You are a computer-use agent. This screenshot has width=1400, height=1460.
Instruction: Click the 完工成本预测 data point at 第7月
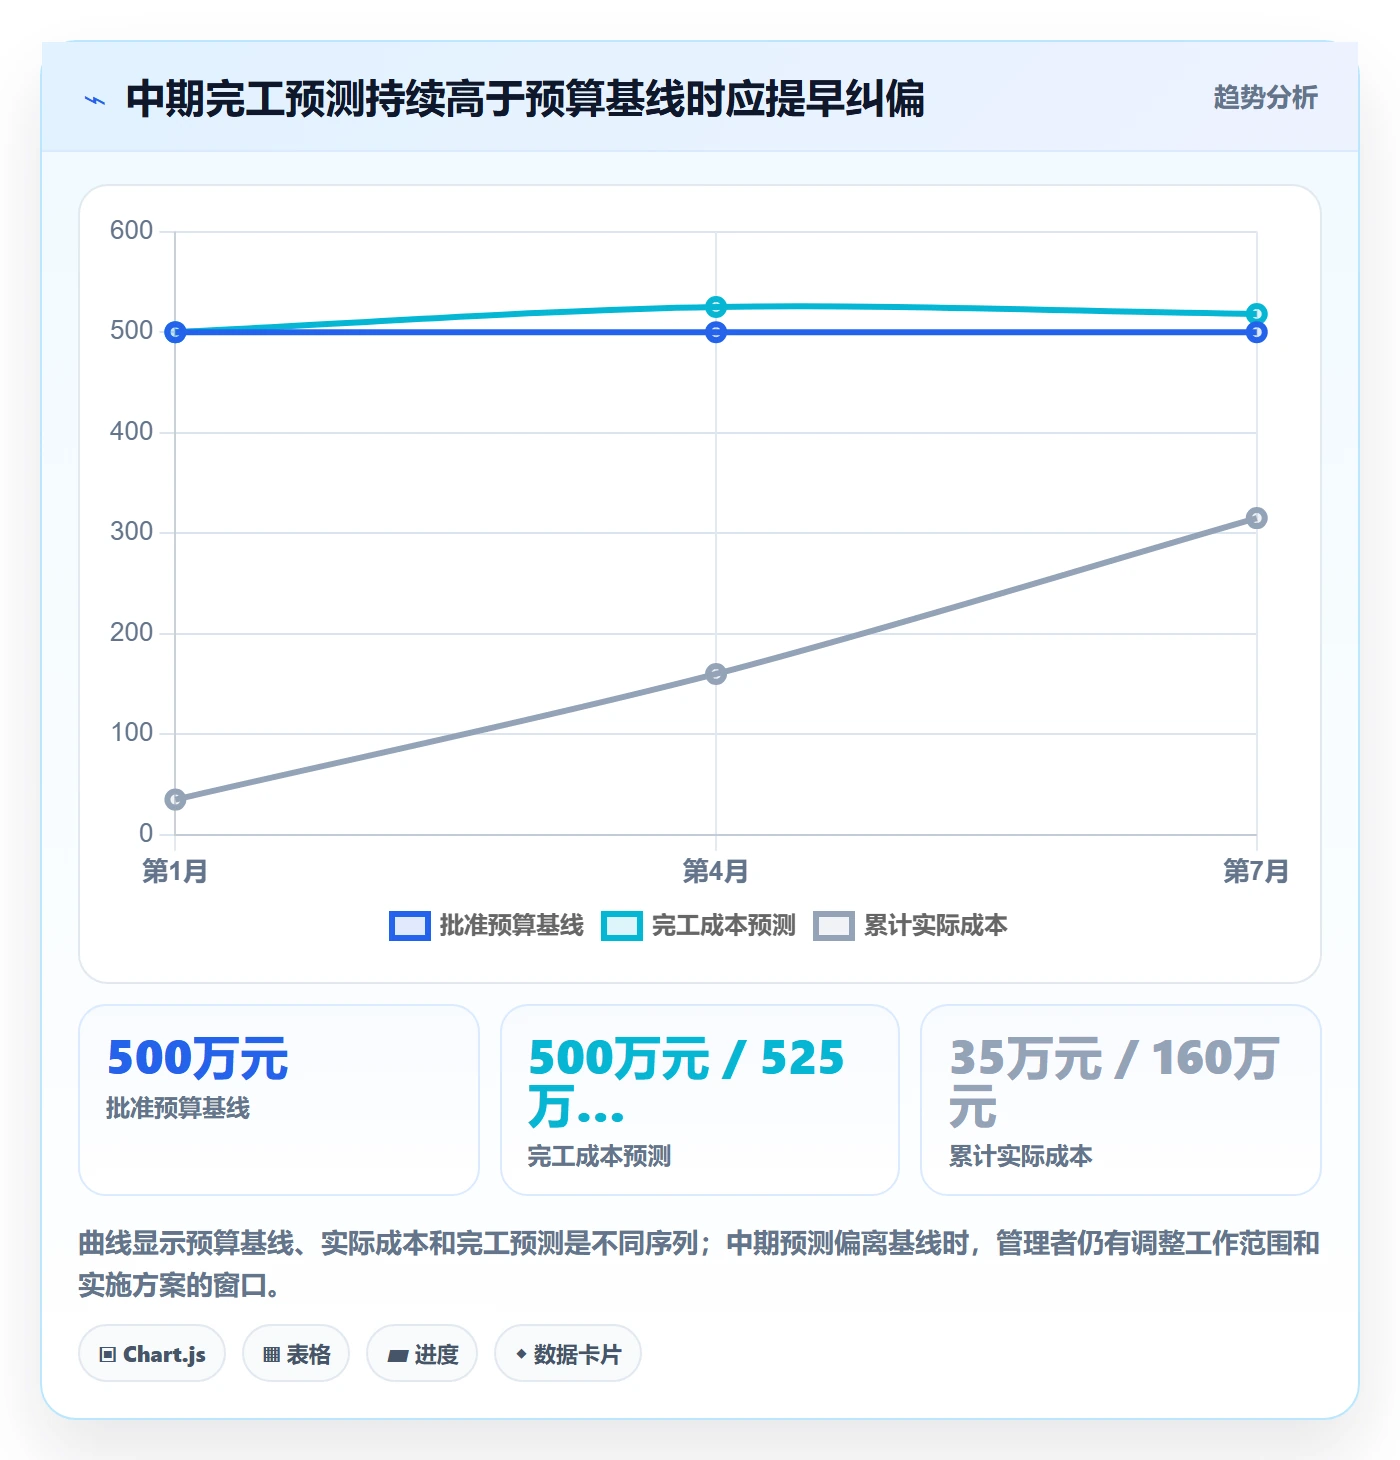coord(1257,314)
